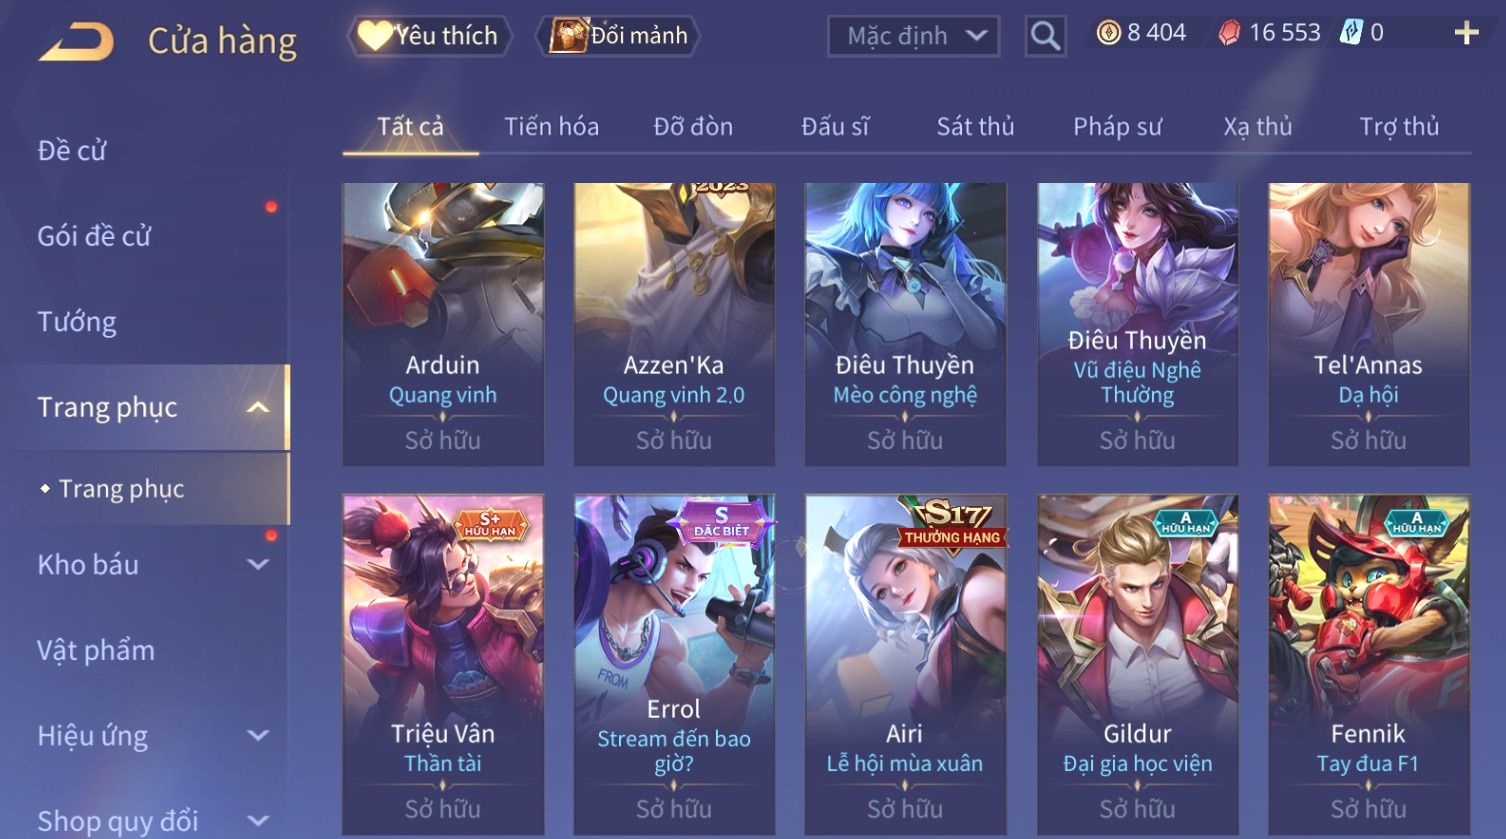
Task: Switch to the Pháp sư tab
Action: [1117, 127]
